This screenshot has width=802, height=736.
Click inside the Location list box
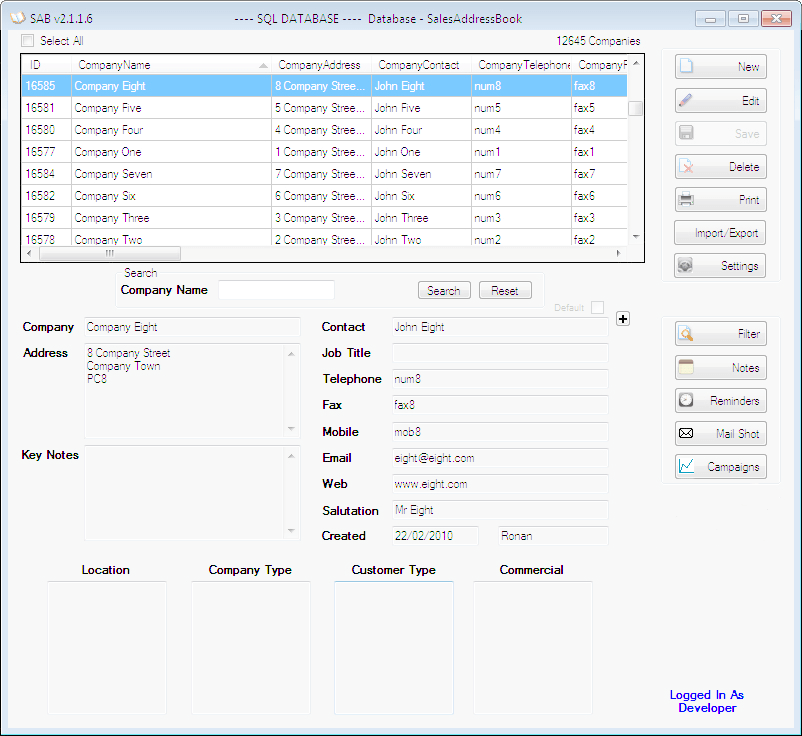tap(107, 648)
